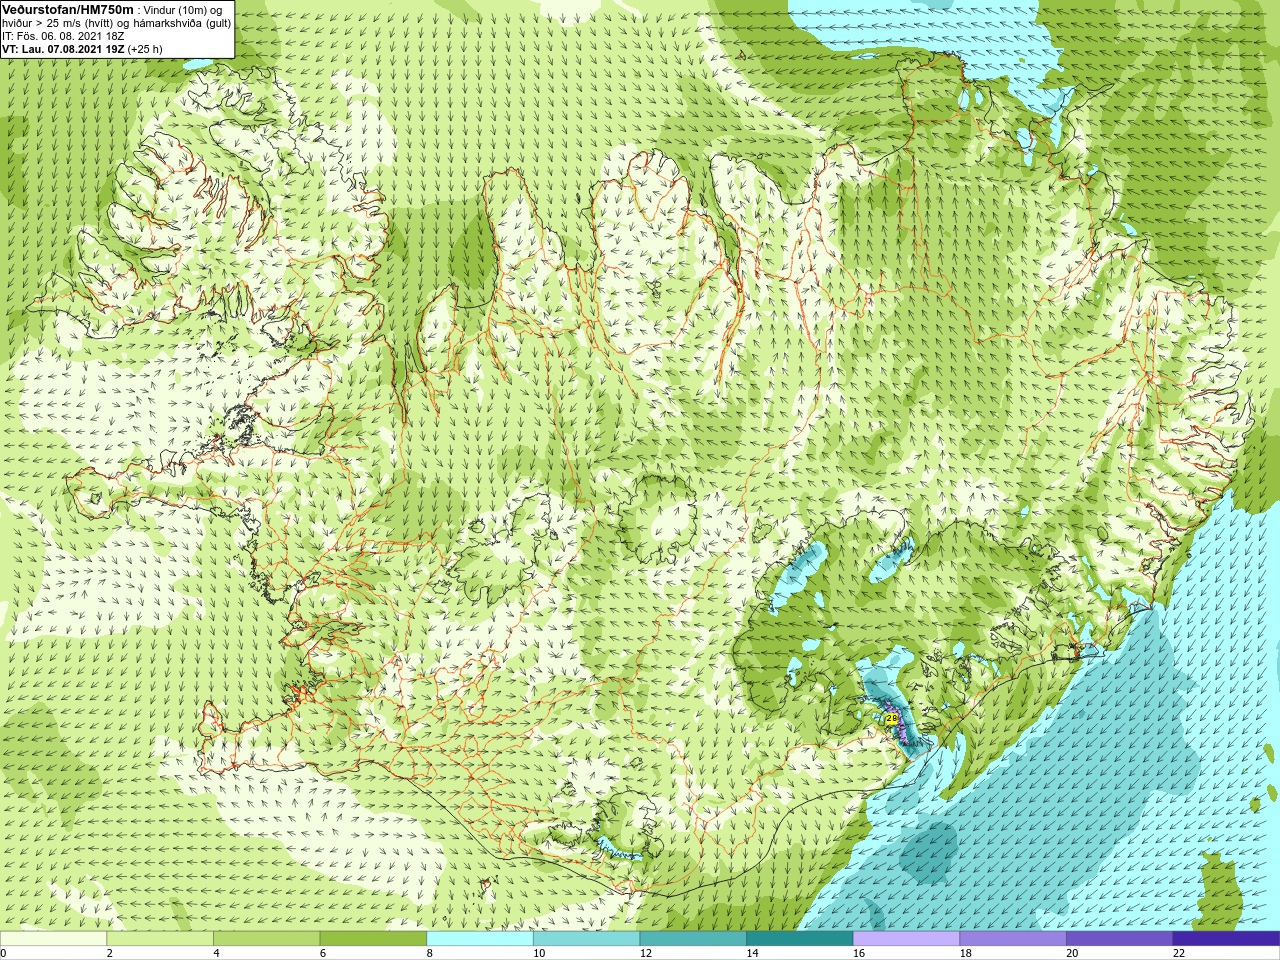Screen dimensions: 1280x960
Task: Click the '16' label on the wind scale
Action: point(859,953)
